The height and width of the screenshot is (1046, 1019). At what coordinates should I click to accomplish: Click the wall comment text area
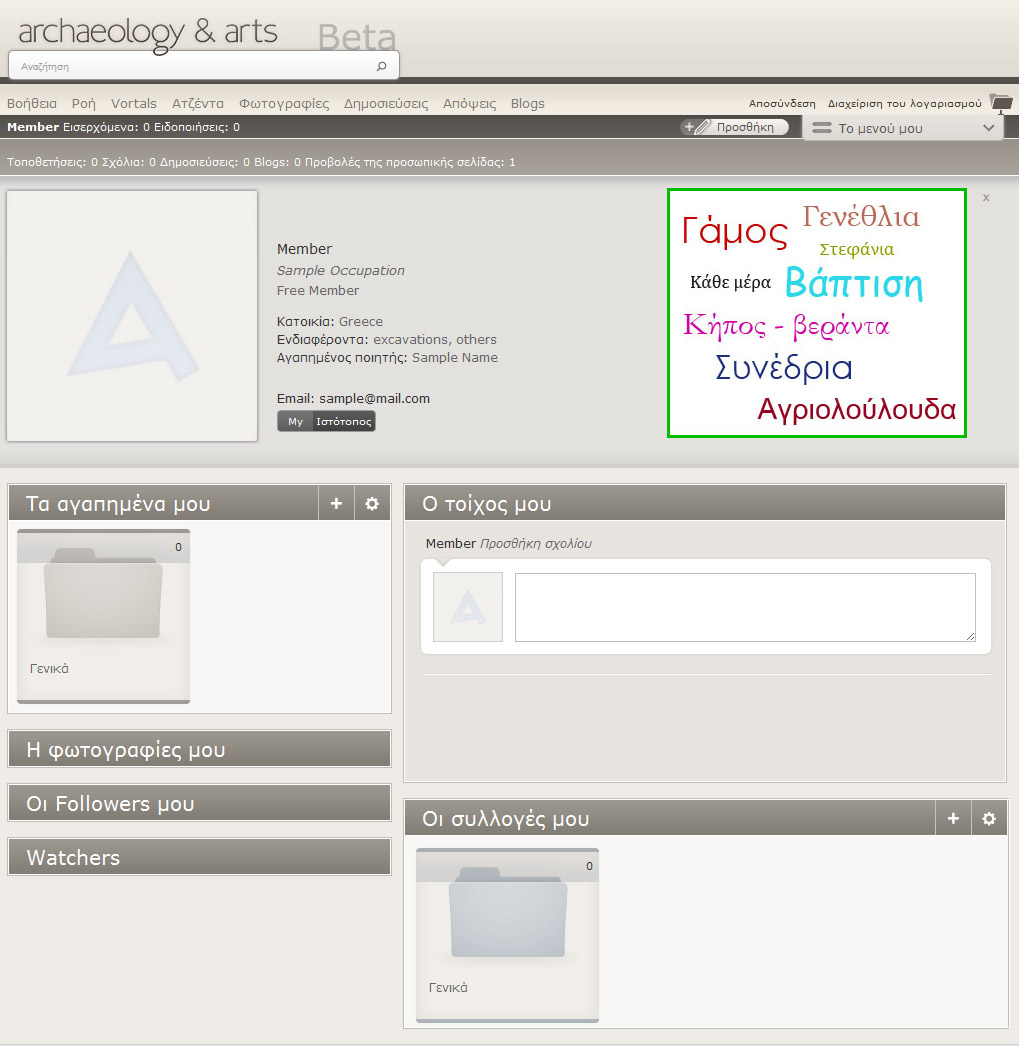pyautogui.click(x=745, y=607)
